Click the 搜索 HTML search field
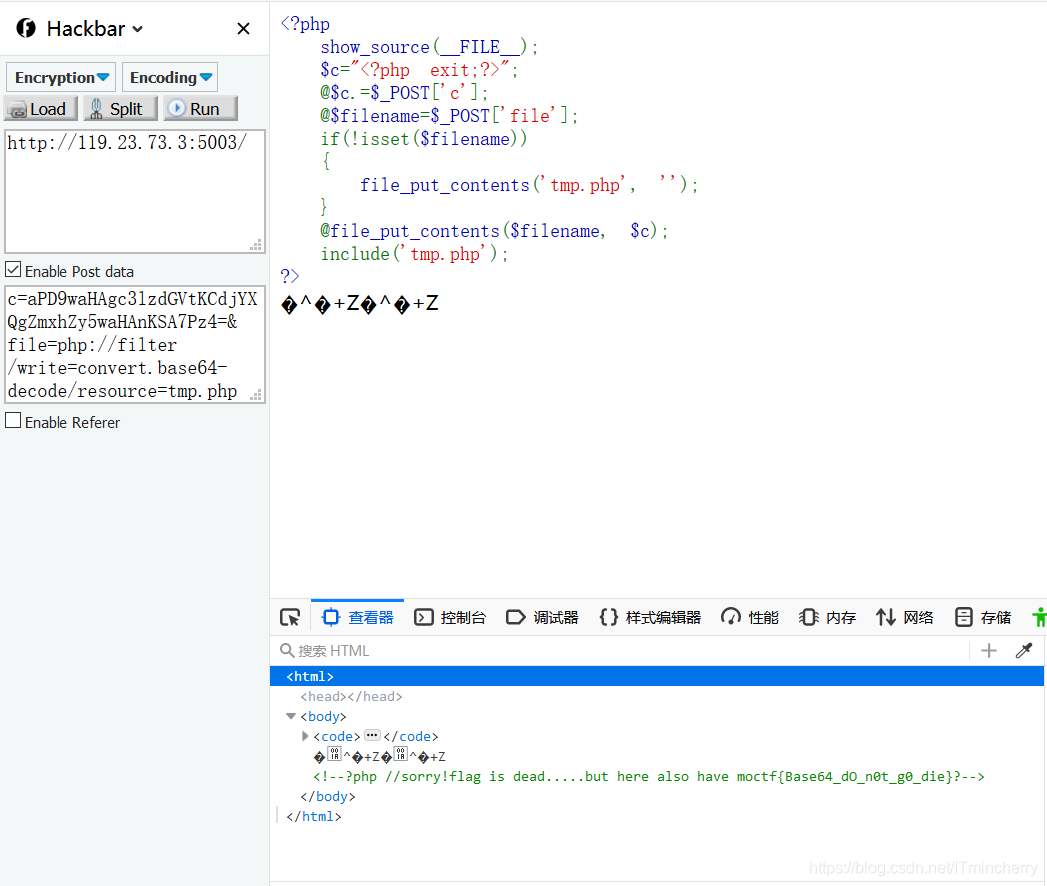 click(621, 650)
